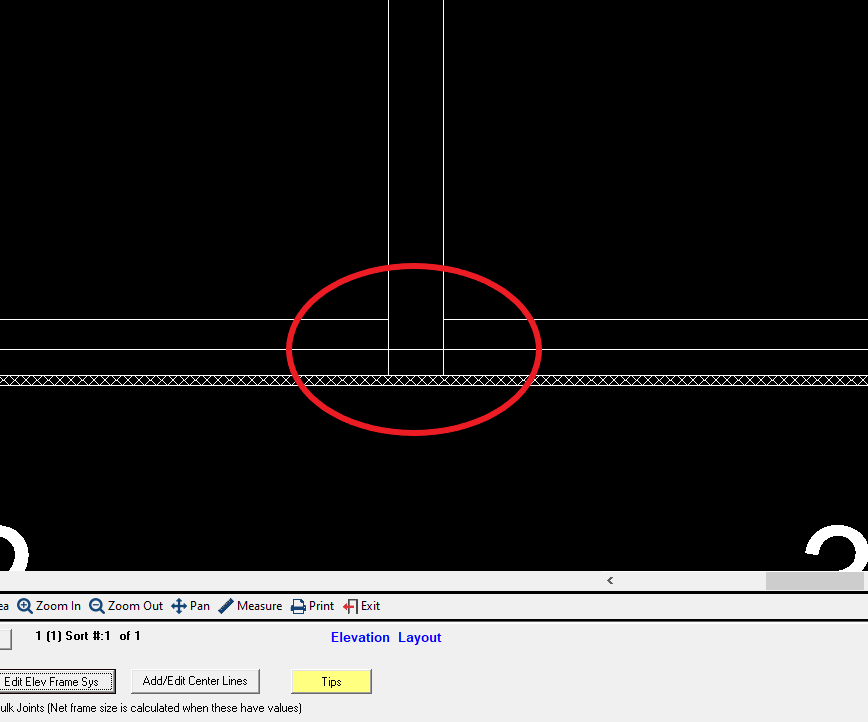868x722 pixels.
Task: Click the Exit door icon
Action: click(x=350, y=606)
